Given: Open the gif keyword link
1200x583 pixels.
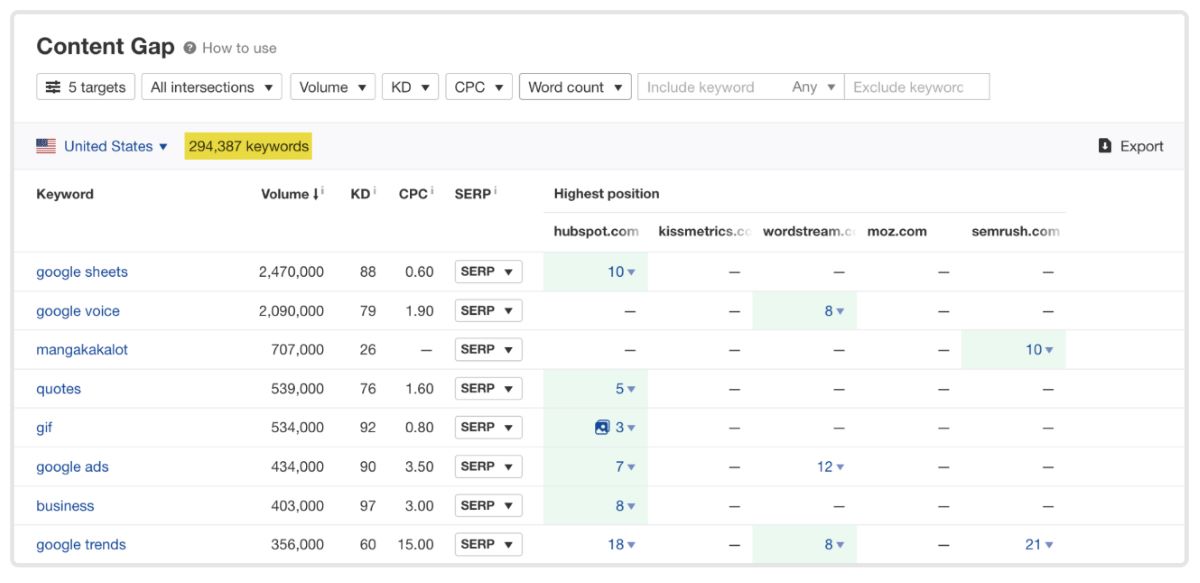Looking at the screenshot, I should [x=44, y=428].
